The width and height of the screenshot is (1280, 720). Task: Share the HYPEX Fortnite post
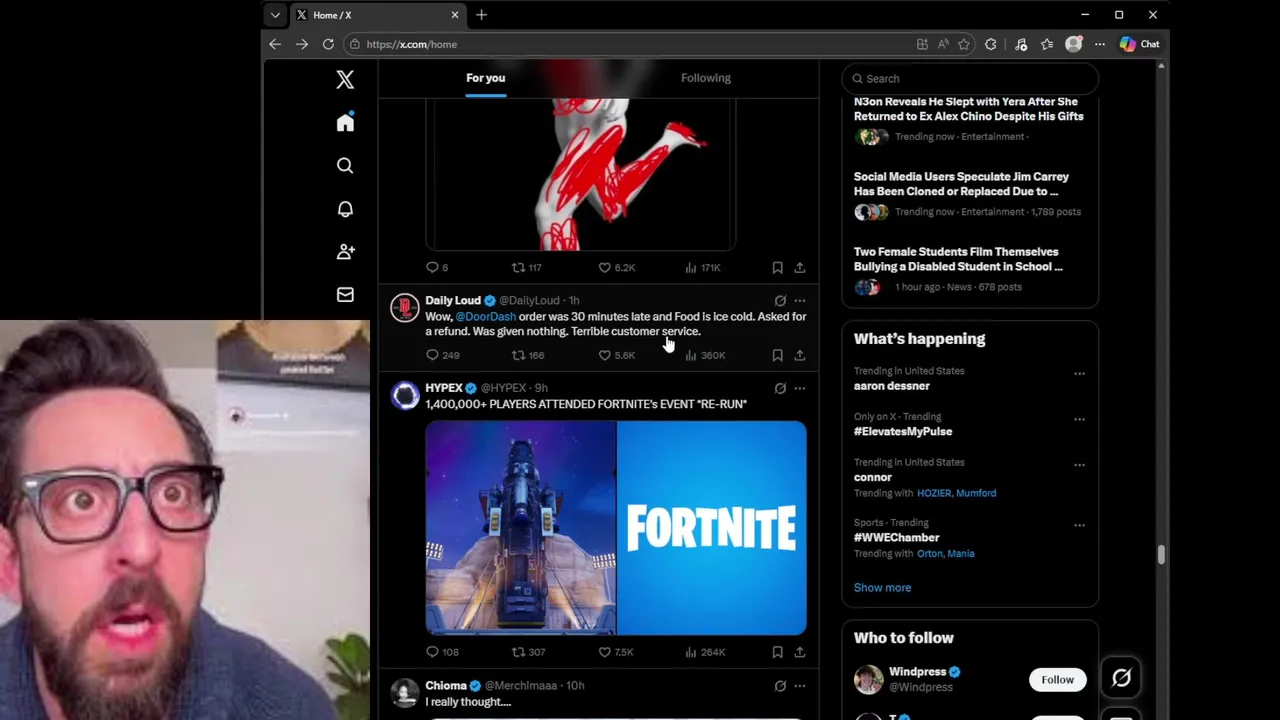point(799,652)
